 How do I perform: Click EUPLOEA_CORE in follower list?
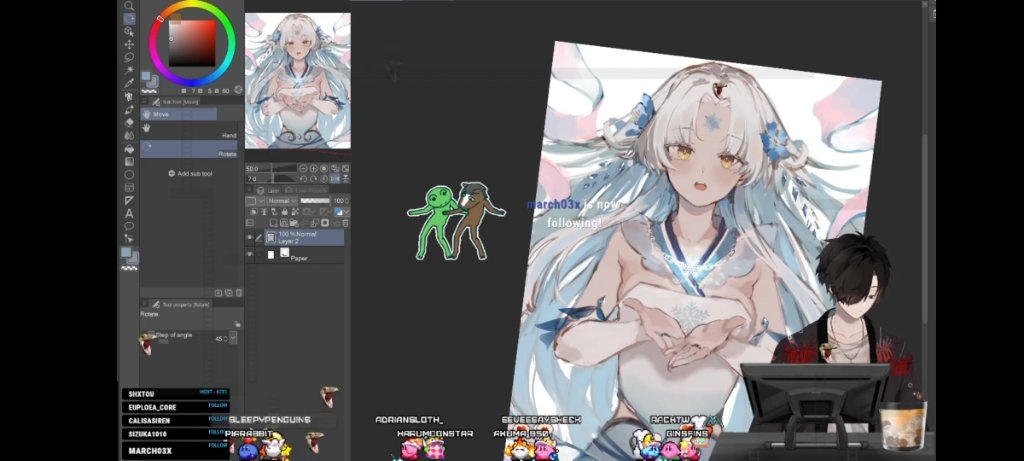[x=153, y=407]
